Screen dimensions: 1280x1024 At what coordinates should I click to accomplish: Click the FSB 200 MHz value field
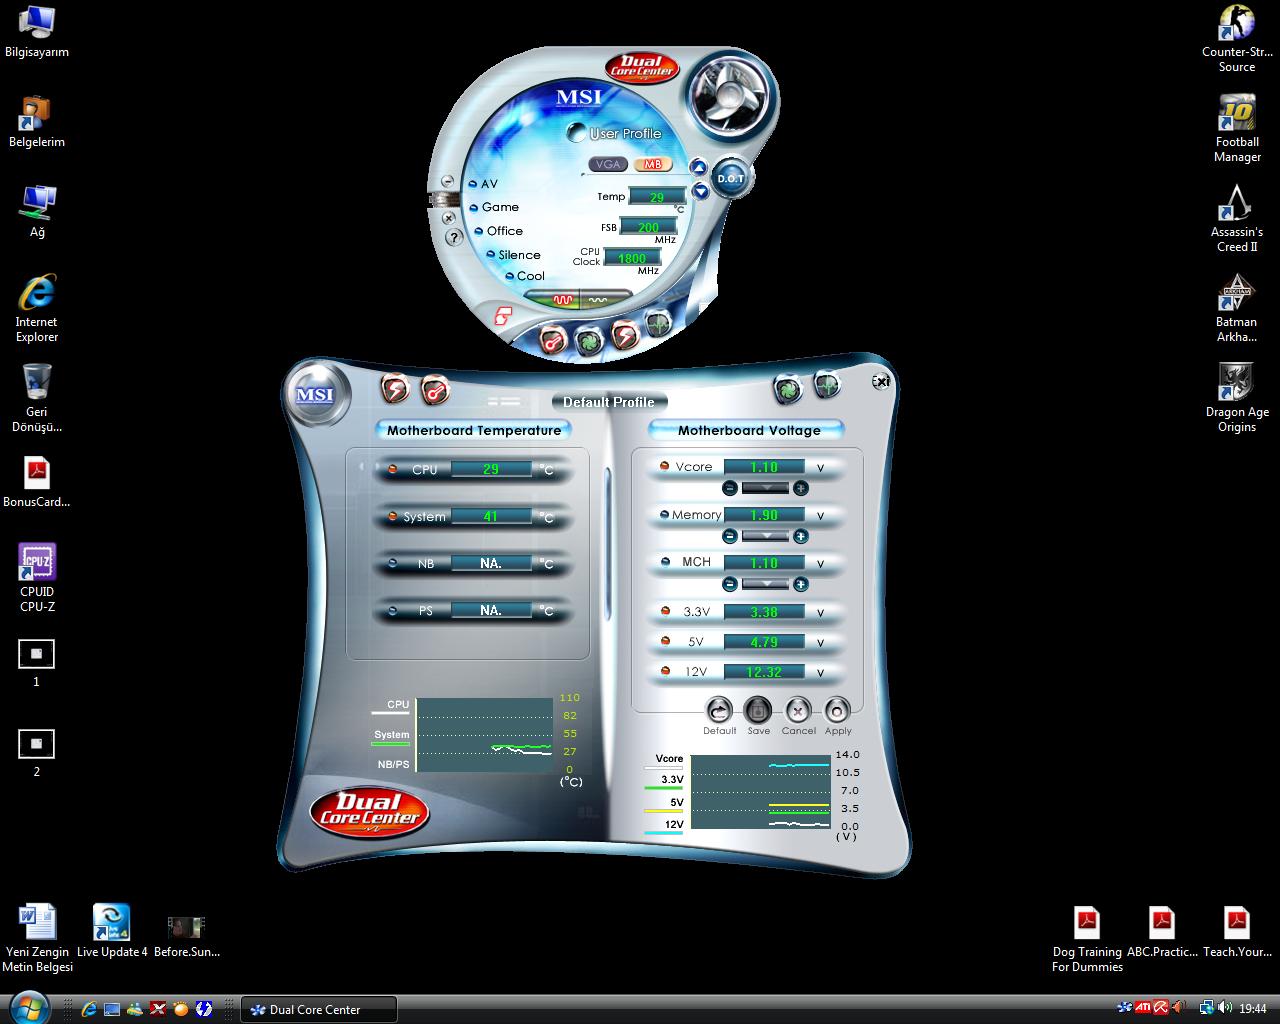coord(648,227)
